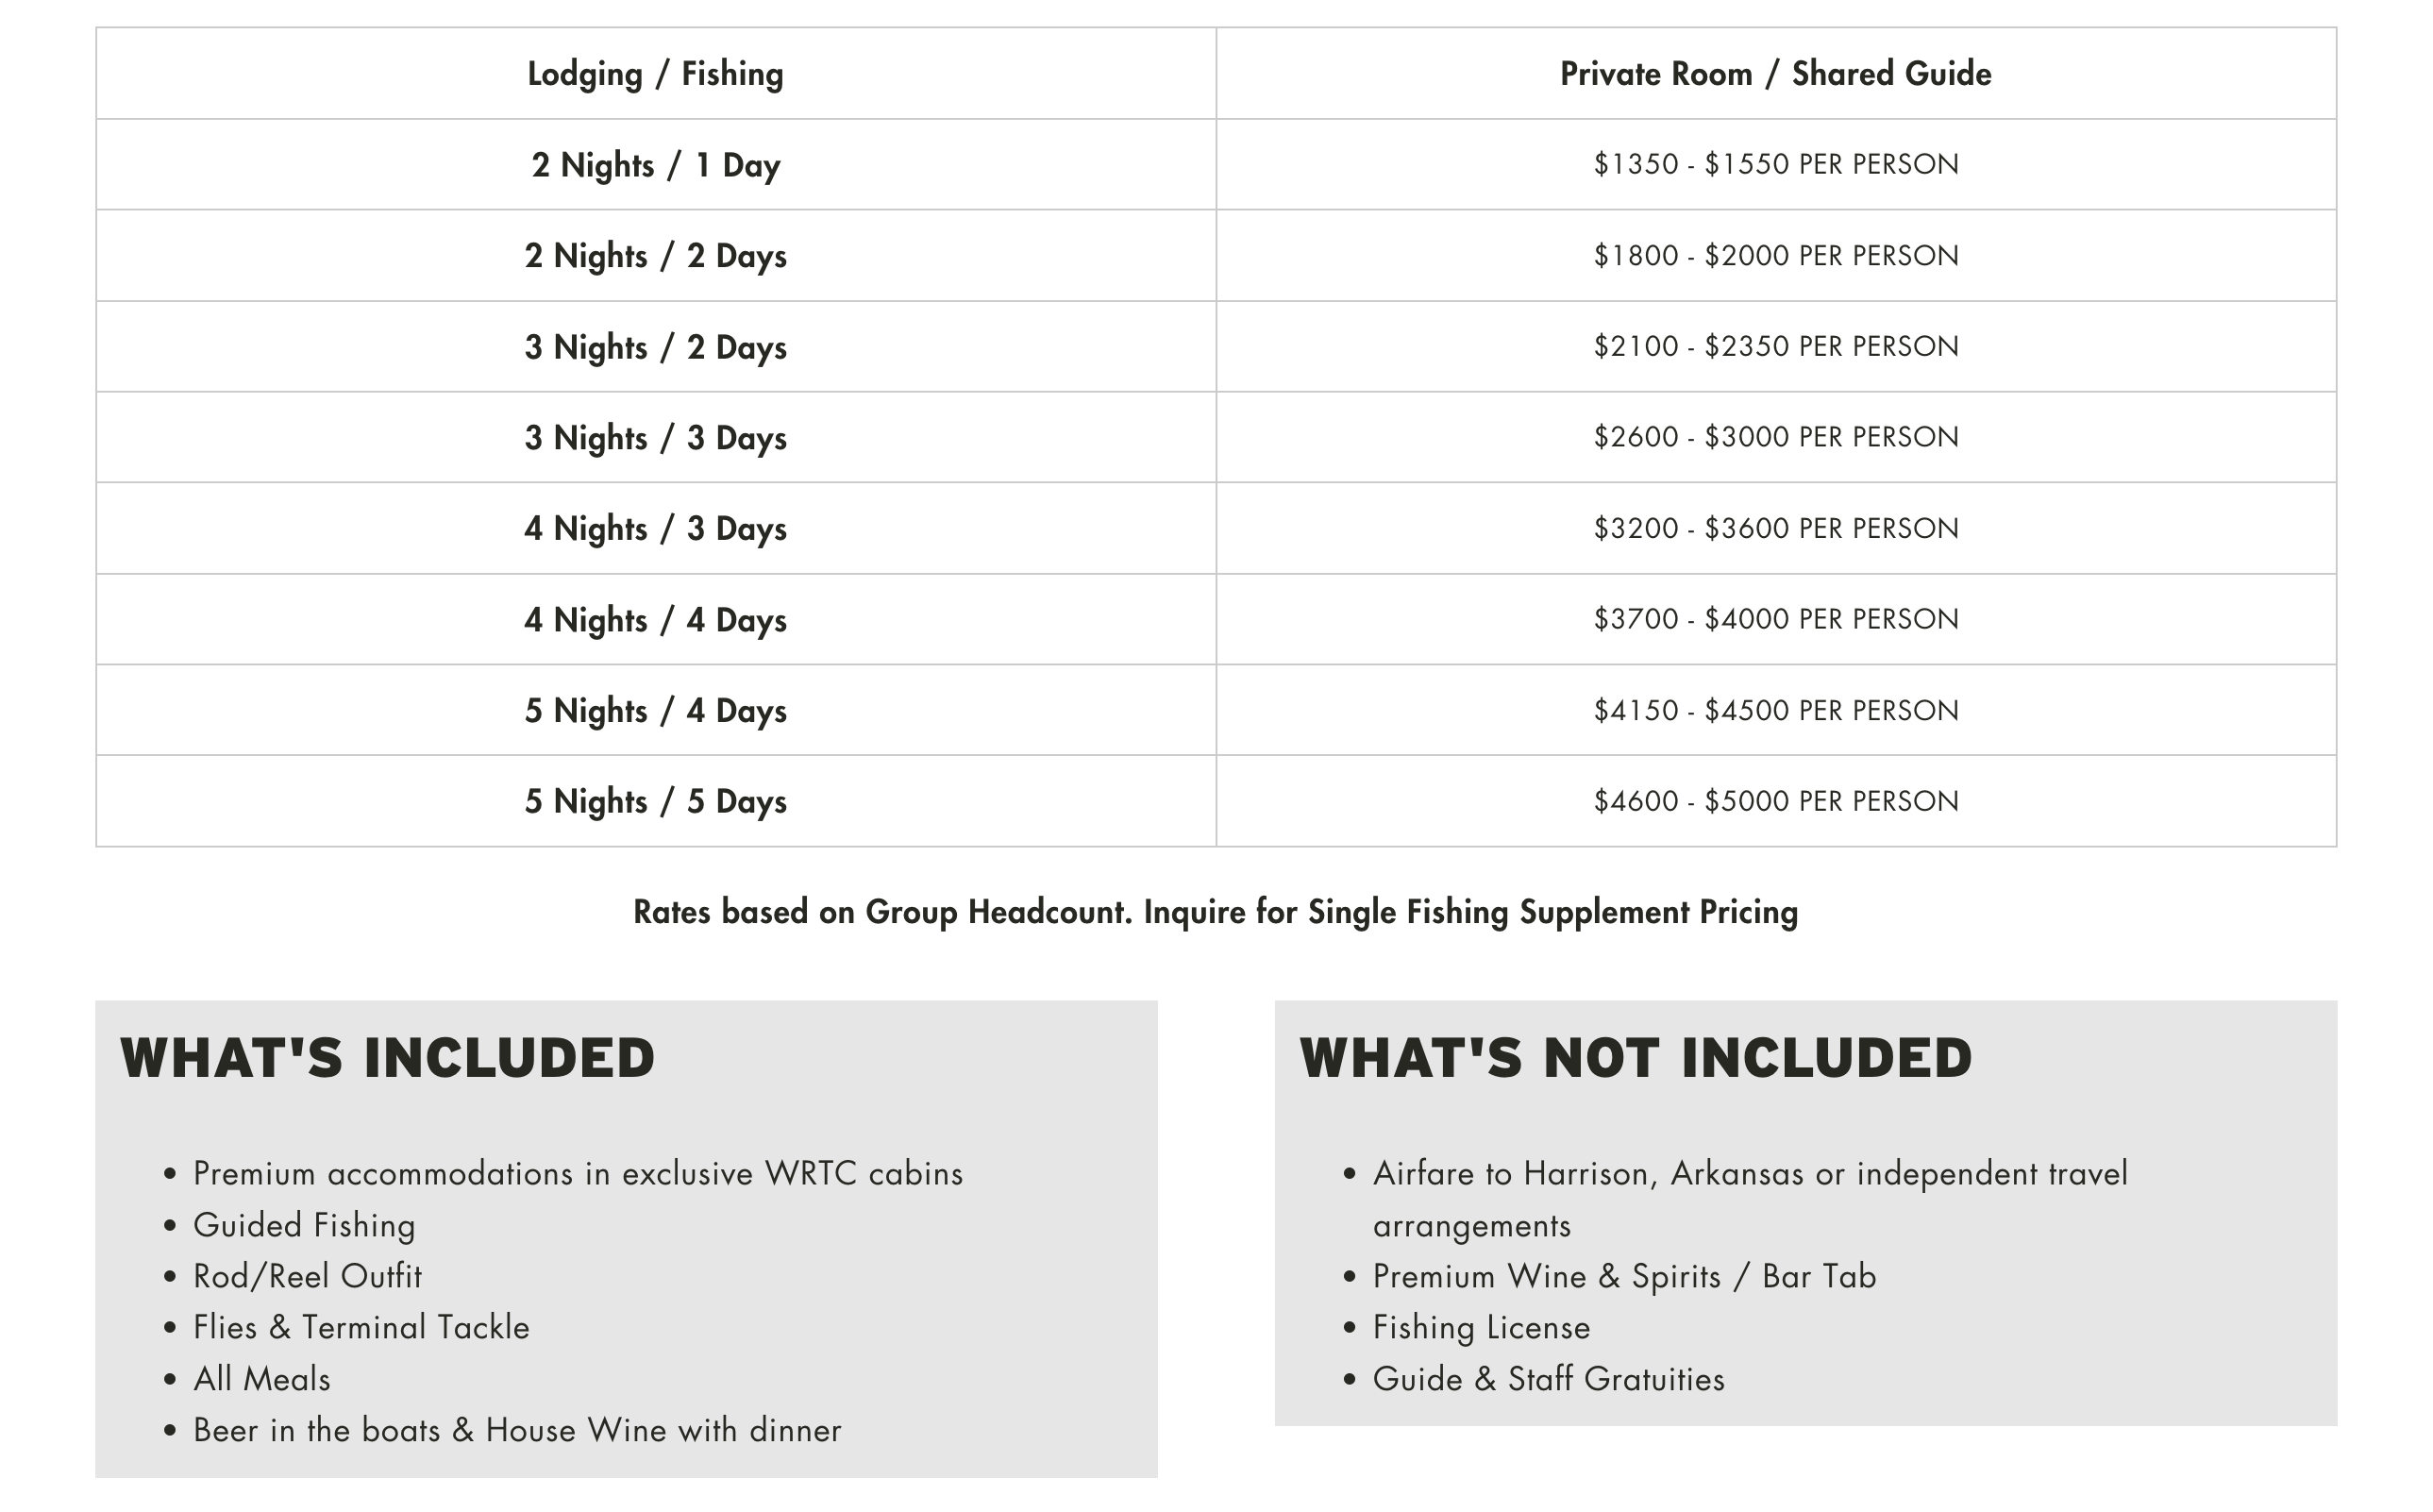2433x1512 pixels.
Task: Select the "2 Nights / 2 Days" package cell
Action: point(655,256)
